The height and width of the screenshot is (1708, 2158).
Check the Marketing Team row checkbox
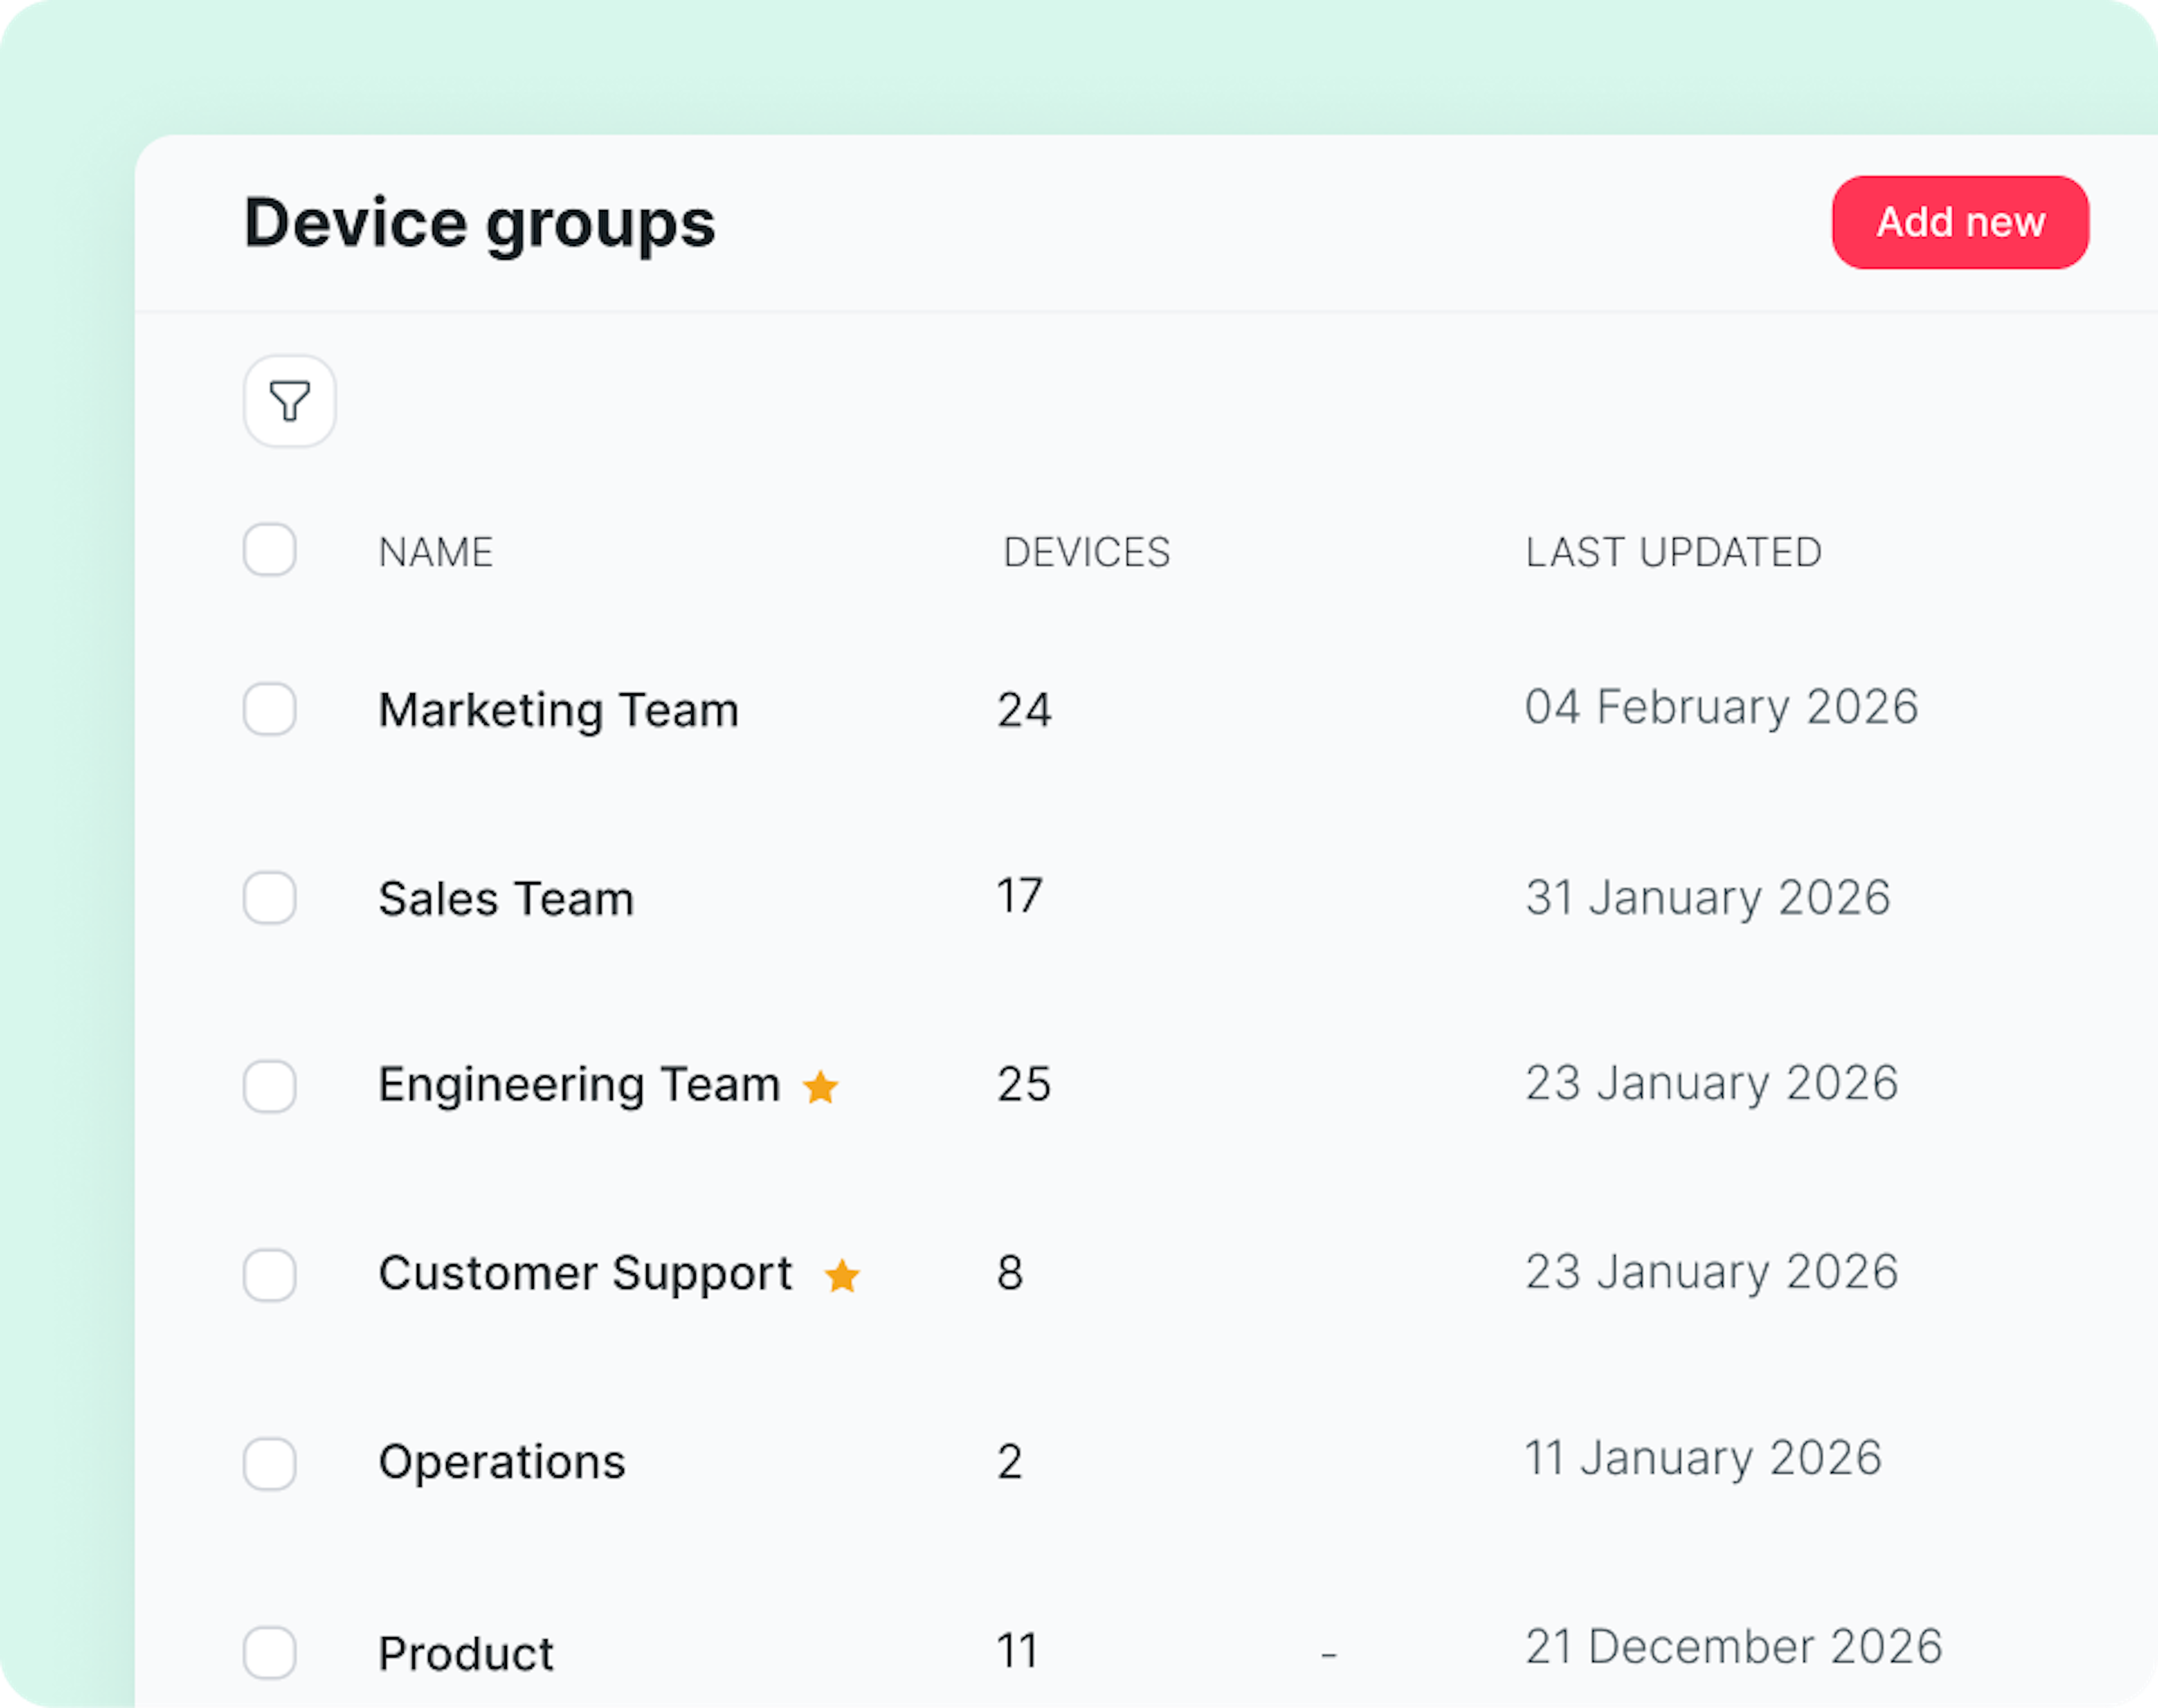(270, 709)
